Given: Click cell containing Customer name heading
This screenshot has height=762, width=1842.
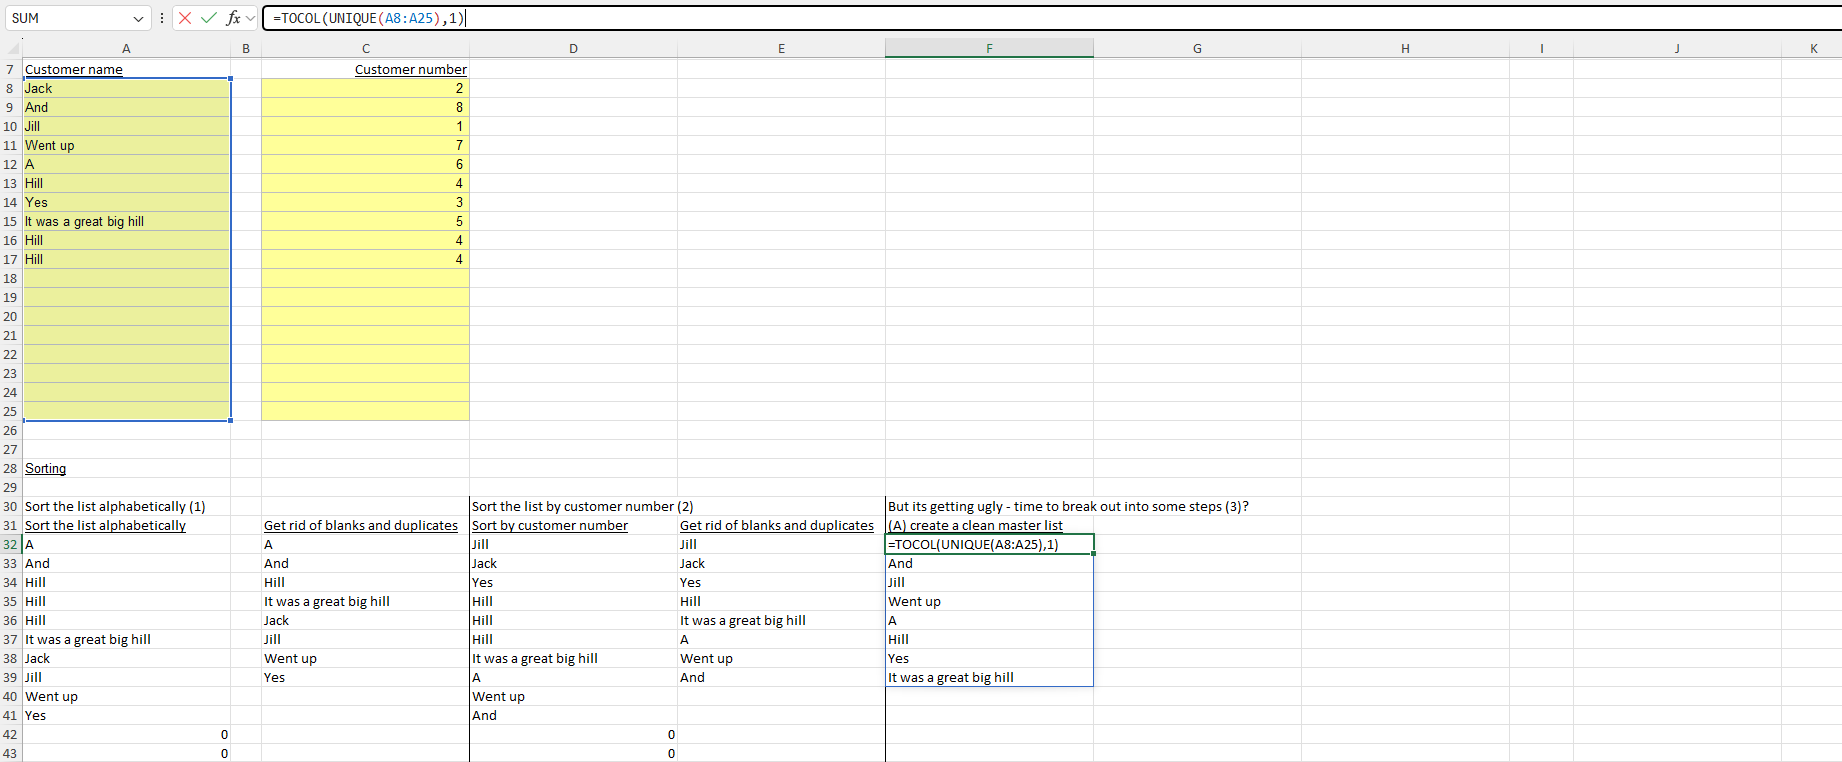Looking at the screenshot, I should (x=126, y=69).
